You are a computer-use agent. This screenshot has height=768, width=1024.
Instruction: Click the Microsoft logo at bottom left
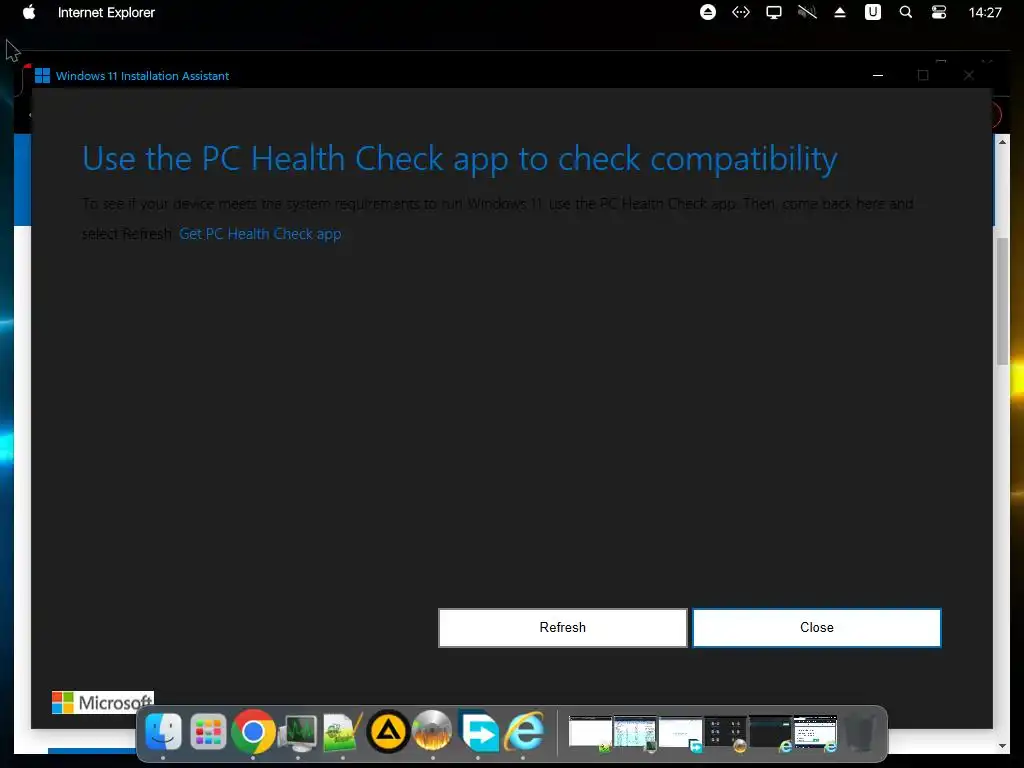pos(103,703)
